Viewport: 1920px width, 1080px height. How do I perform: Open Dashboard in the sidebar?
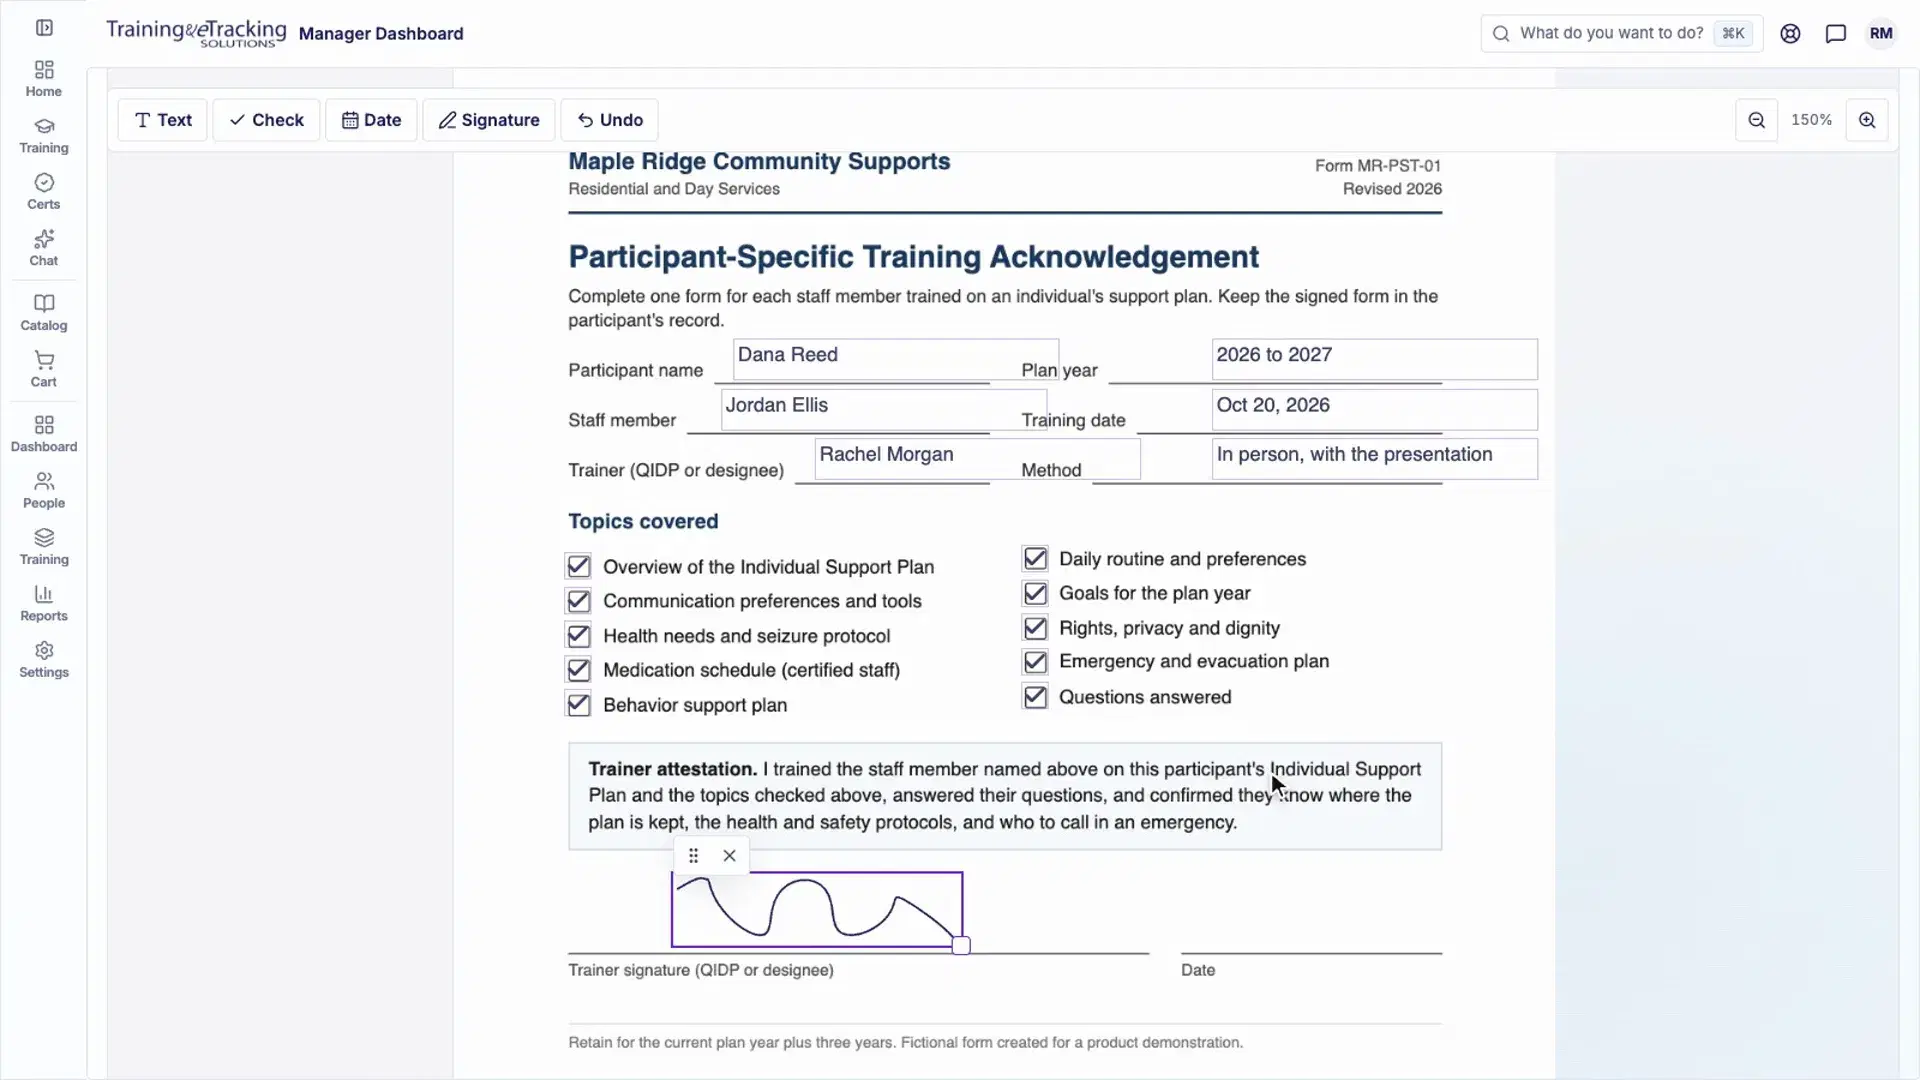tap(44, 434)
